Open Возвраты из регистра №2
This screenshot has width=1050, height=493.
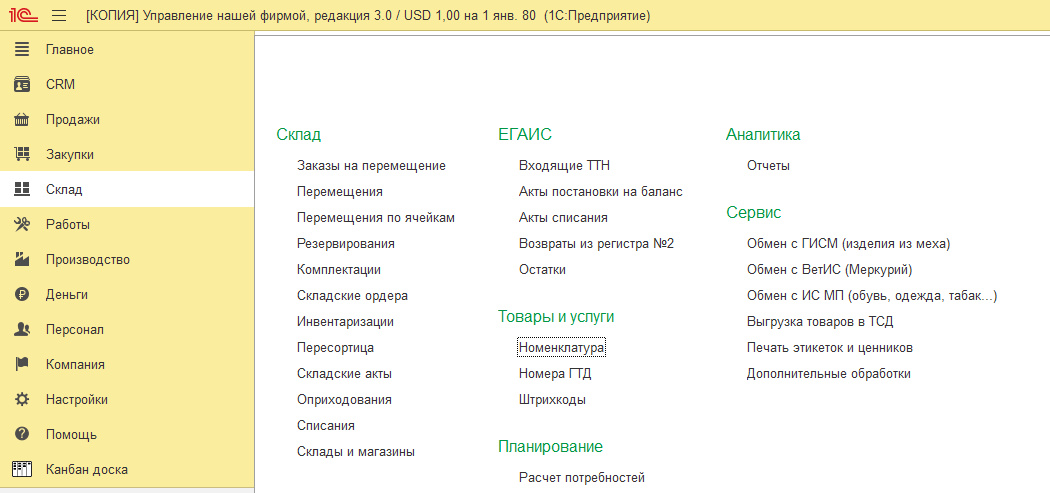pyautogui.click(x=596, y=244)
